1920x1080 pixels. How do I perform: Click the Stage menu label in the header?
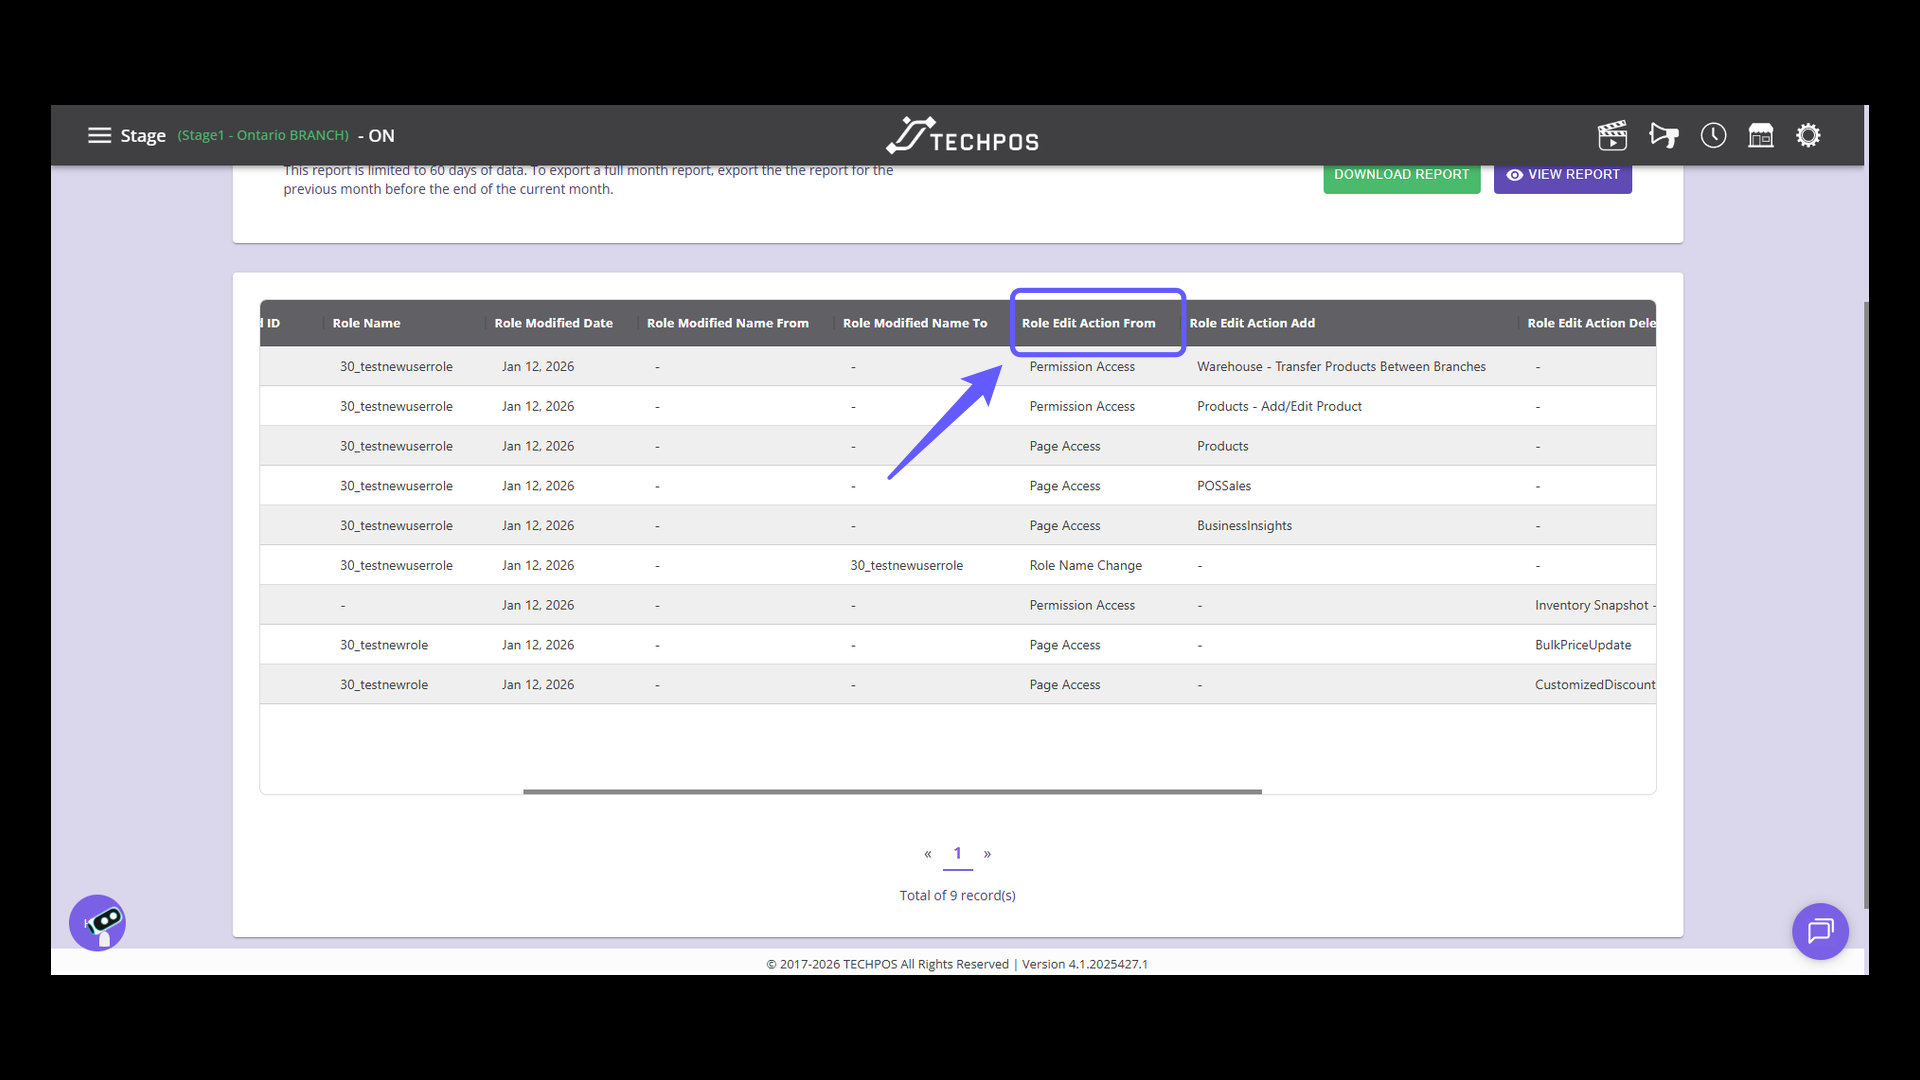(x=143, y=135)
